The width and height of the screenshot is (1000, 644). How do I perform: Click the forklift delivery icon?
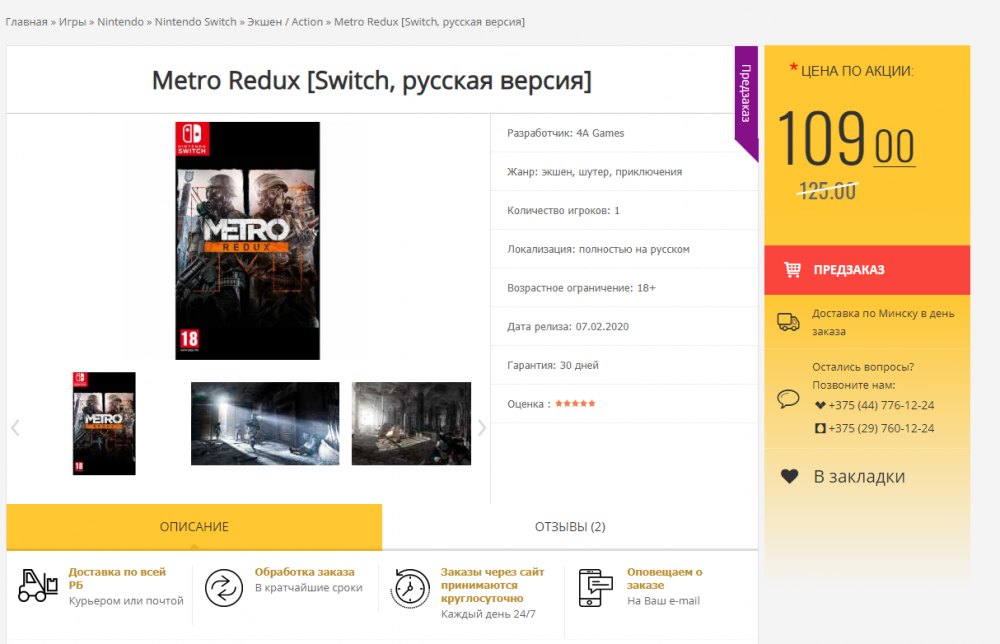[x=38, y=586]
